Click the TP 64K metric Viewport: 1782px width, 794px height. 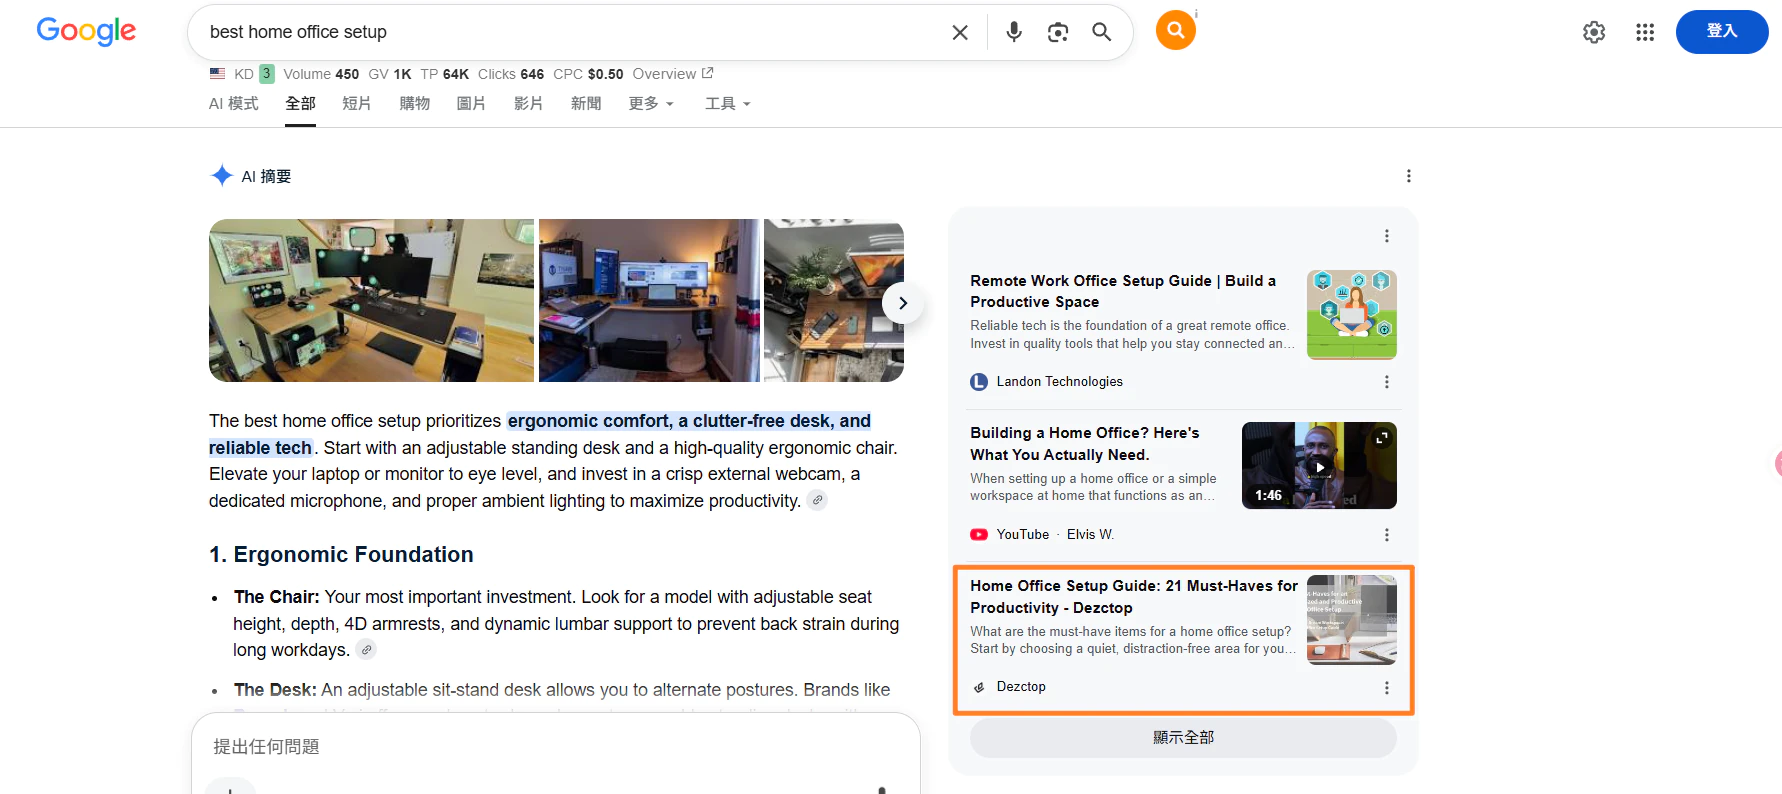[x=445, y=74]
